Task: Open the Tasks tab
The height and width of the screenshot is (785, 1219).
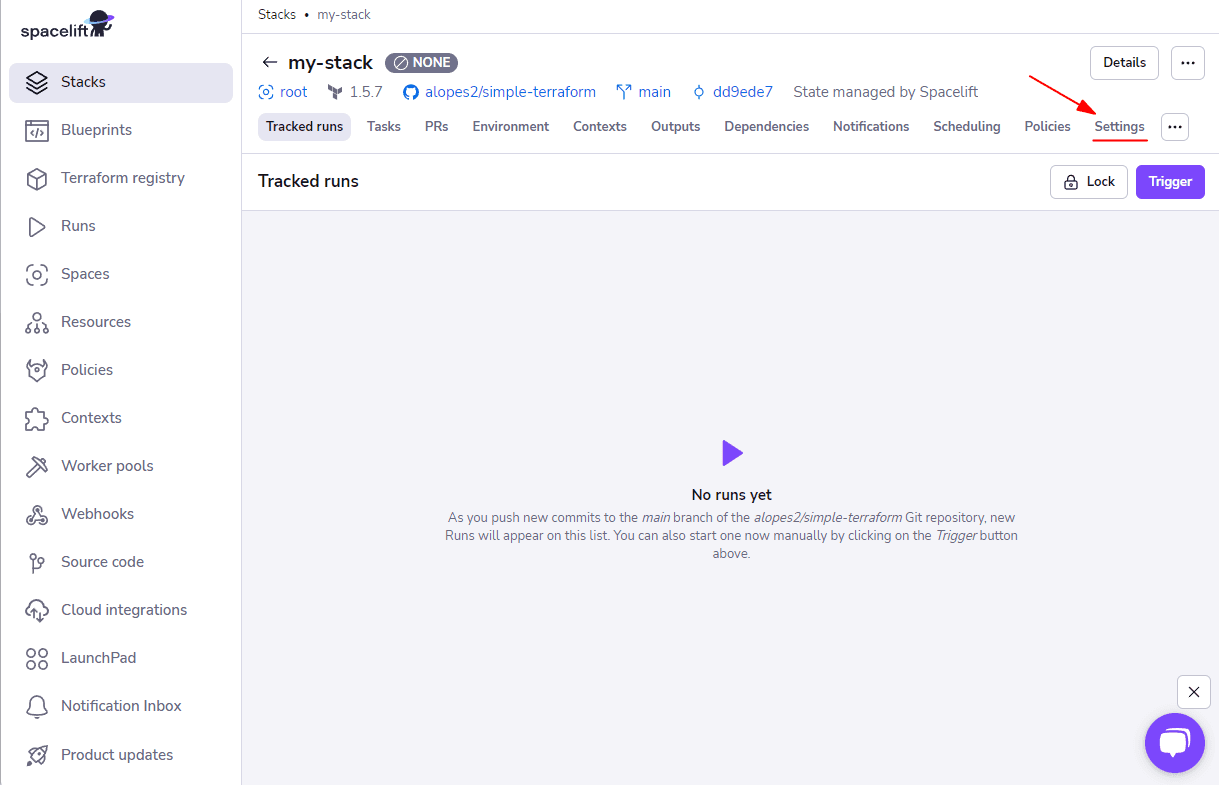Action: [x=384, y=127]
